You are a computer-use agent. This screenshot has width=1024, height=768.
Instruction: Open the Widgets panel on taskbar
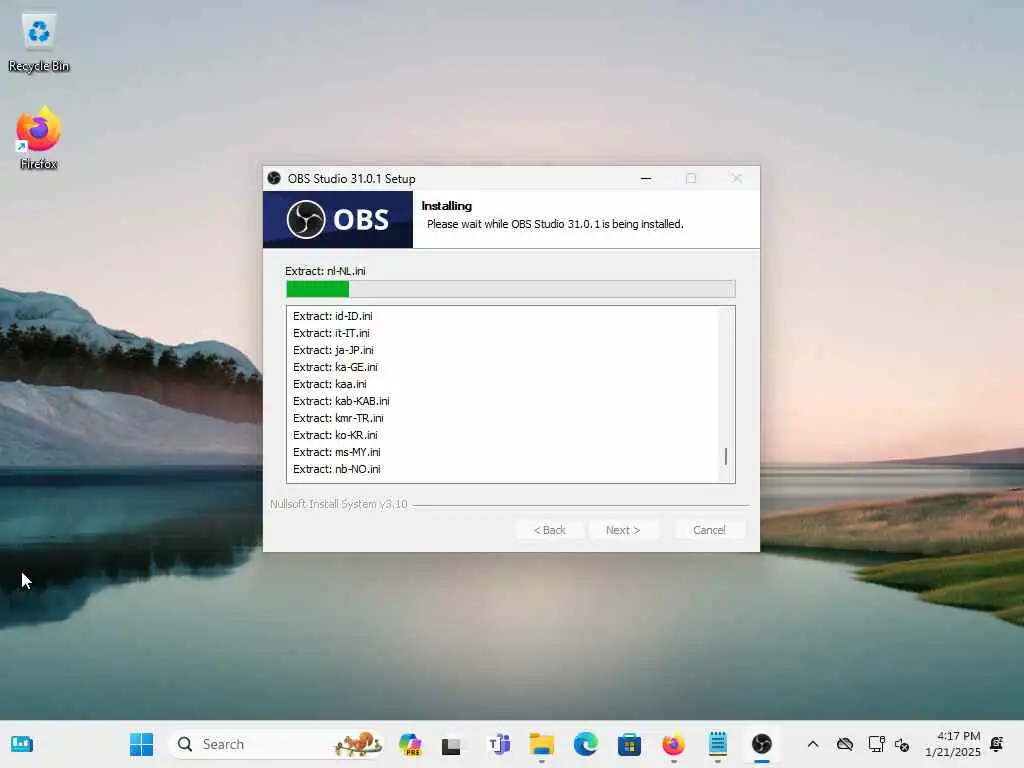tap(22, 744)
